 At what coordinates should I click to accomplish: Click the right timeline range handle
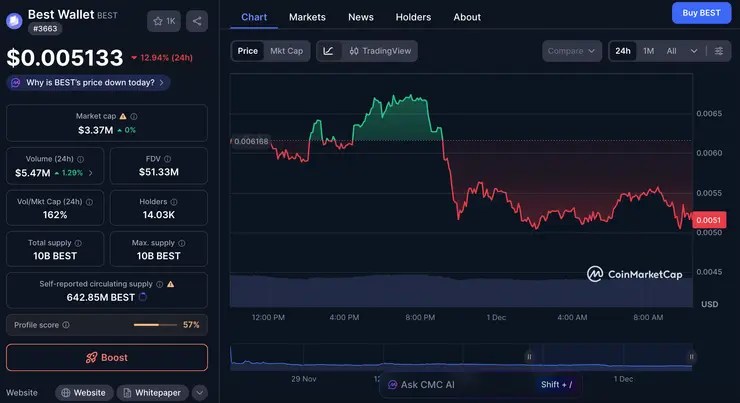690,356
